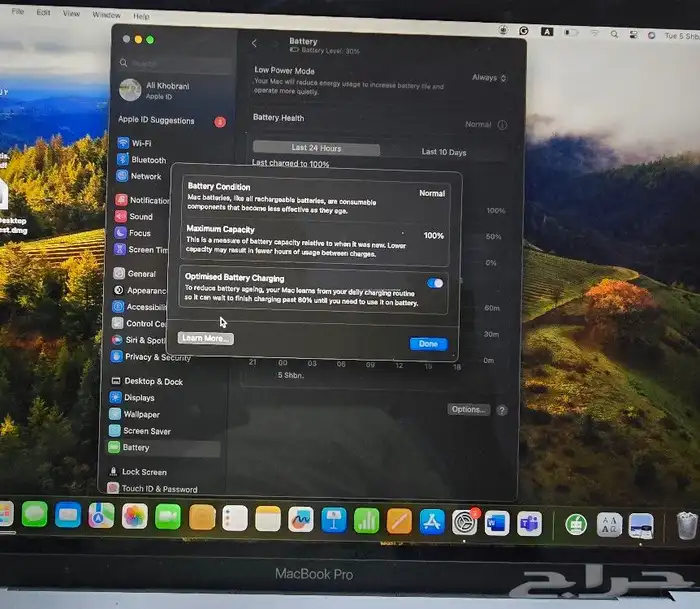
Task: Open Screen Saver settings in sidebar
Action: tap(140, 431)
